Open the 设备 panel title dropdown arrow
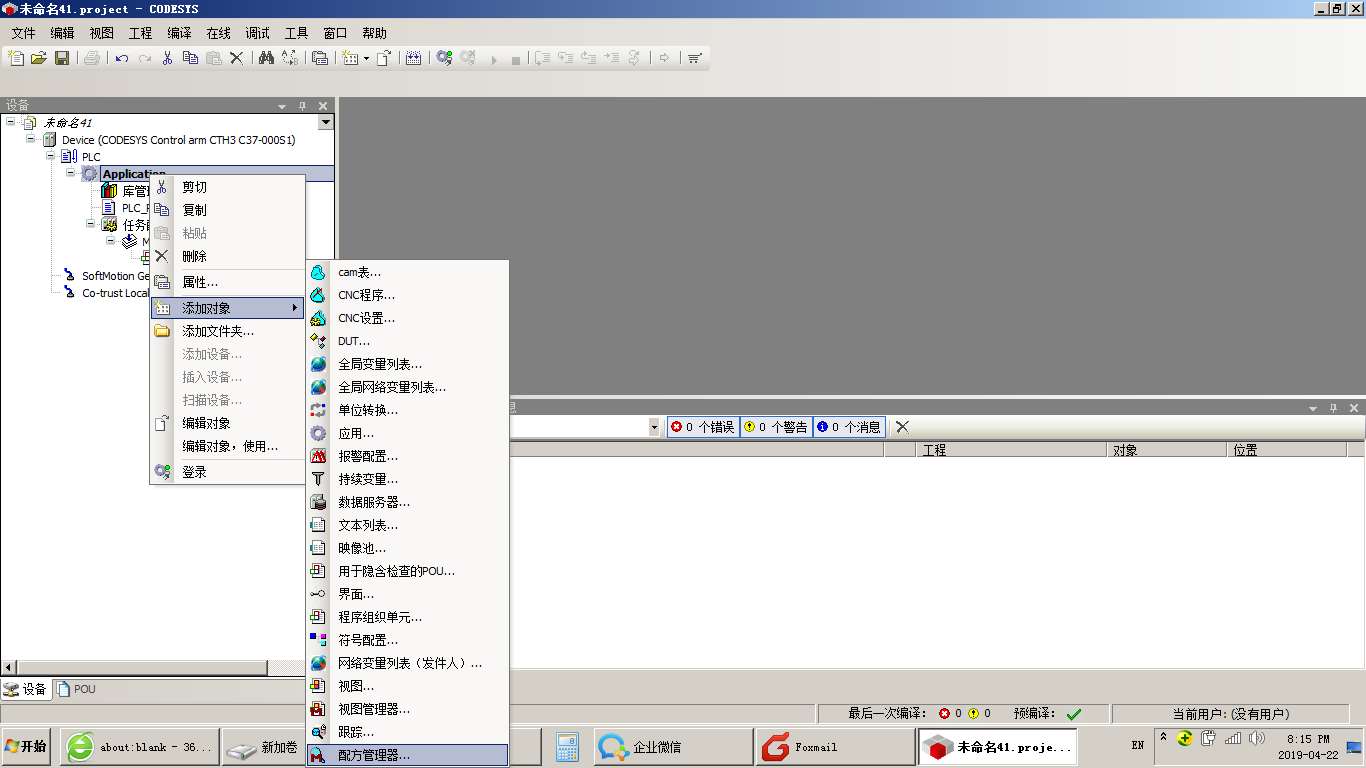Screen dimensions: 1366x768 coord(282,106)
